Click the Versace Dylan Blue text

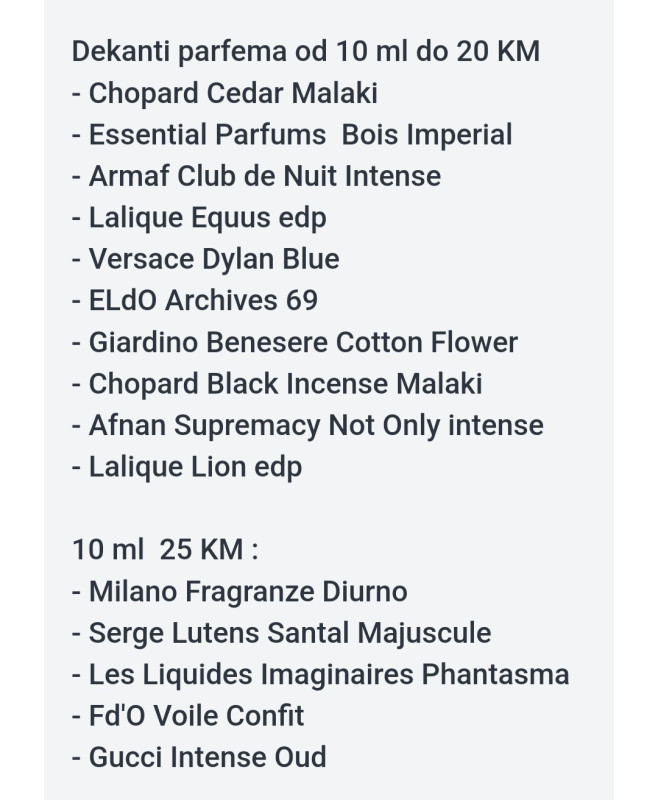(206, 259)
